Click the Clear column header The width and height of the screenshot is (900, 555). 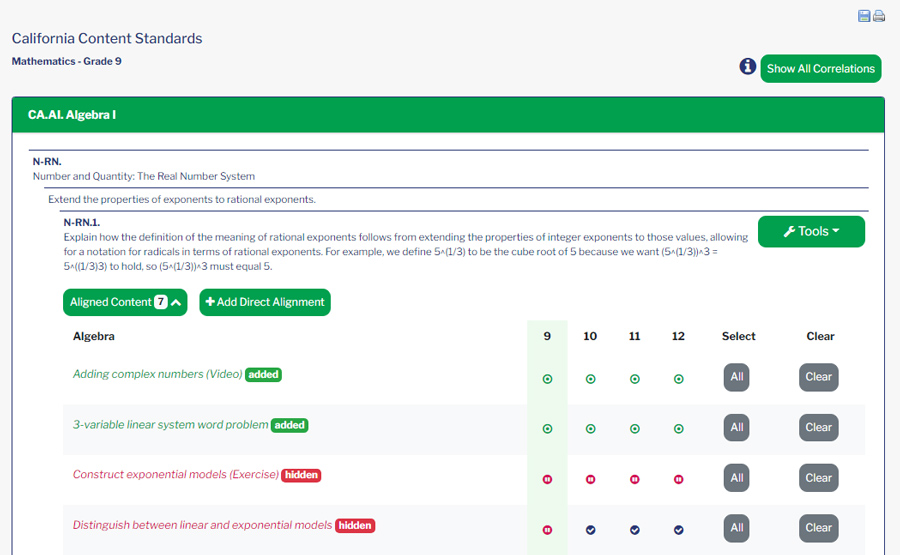pyautogui.click(x=820, y=336)
